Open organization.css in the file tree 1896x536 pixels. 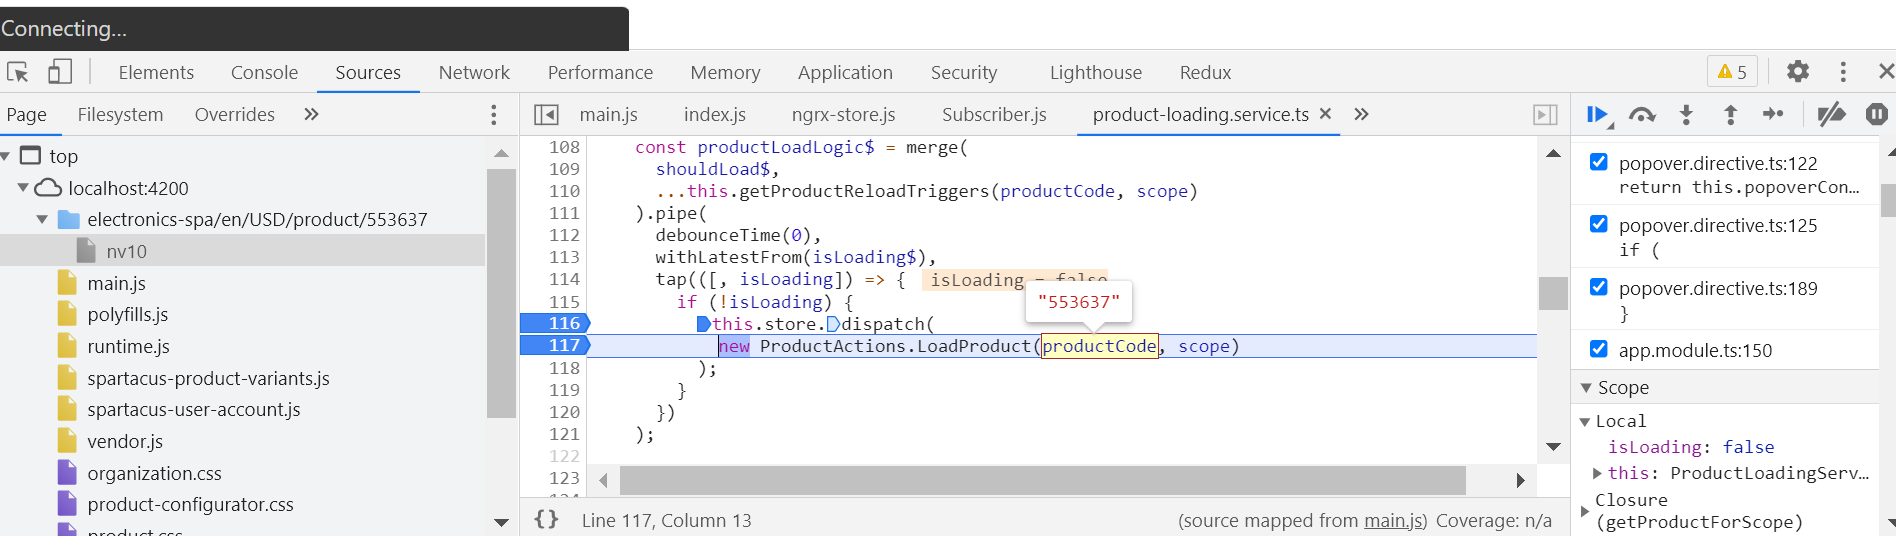[154, 473]
